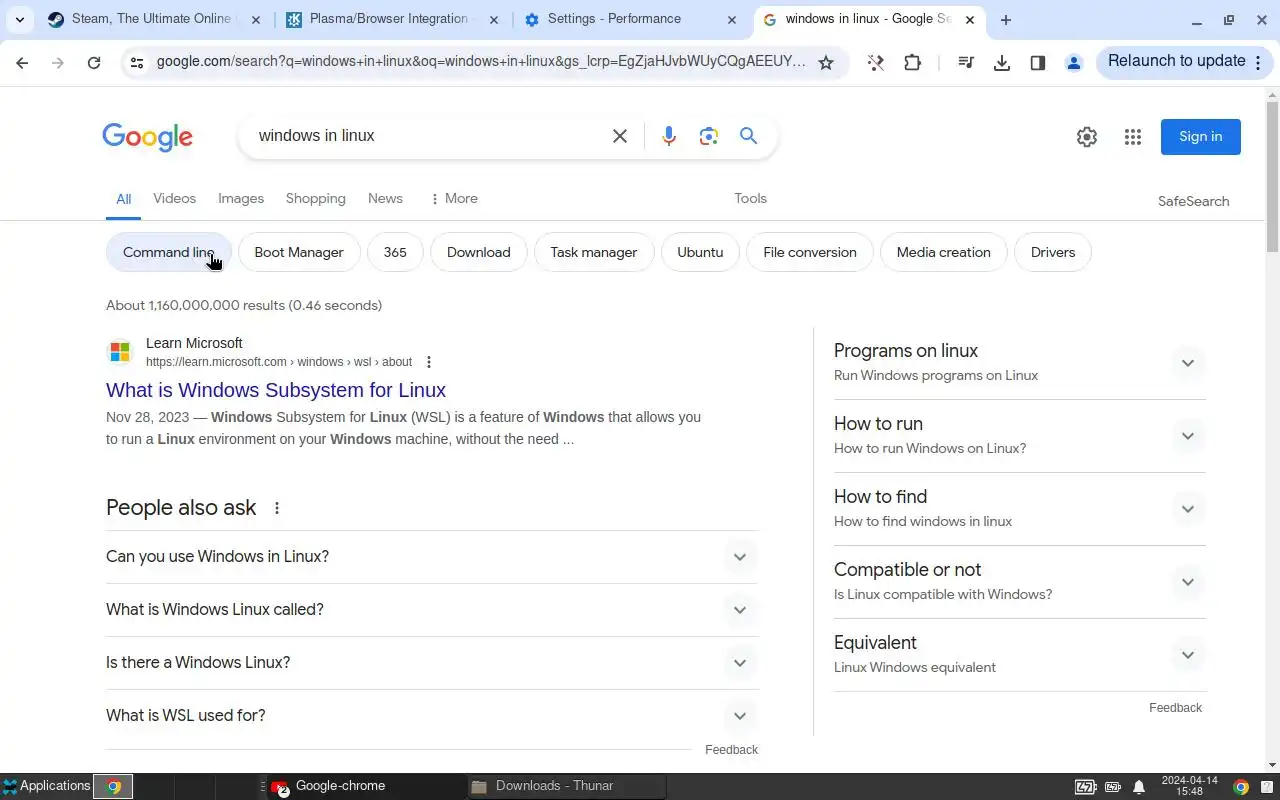1280x800 pixels.
Task: Switch to the Images search tab
Action: click(241, 199)
